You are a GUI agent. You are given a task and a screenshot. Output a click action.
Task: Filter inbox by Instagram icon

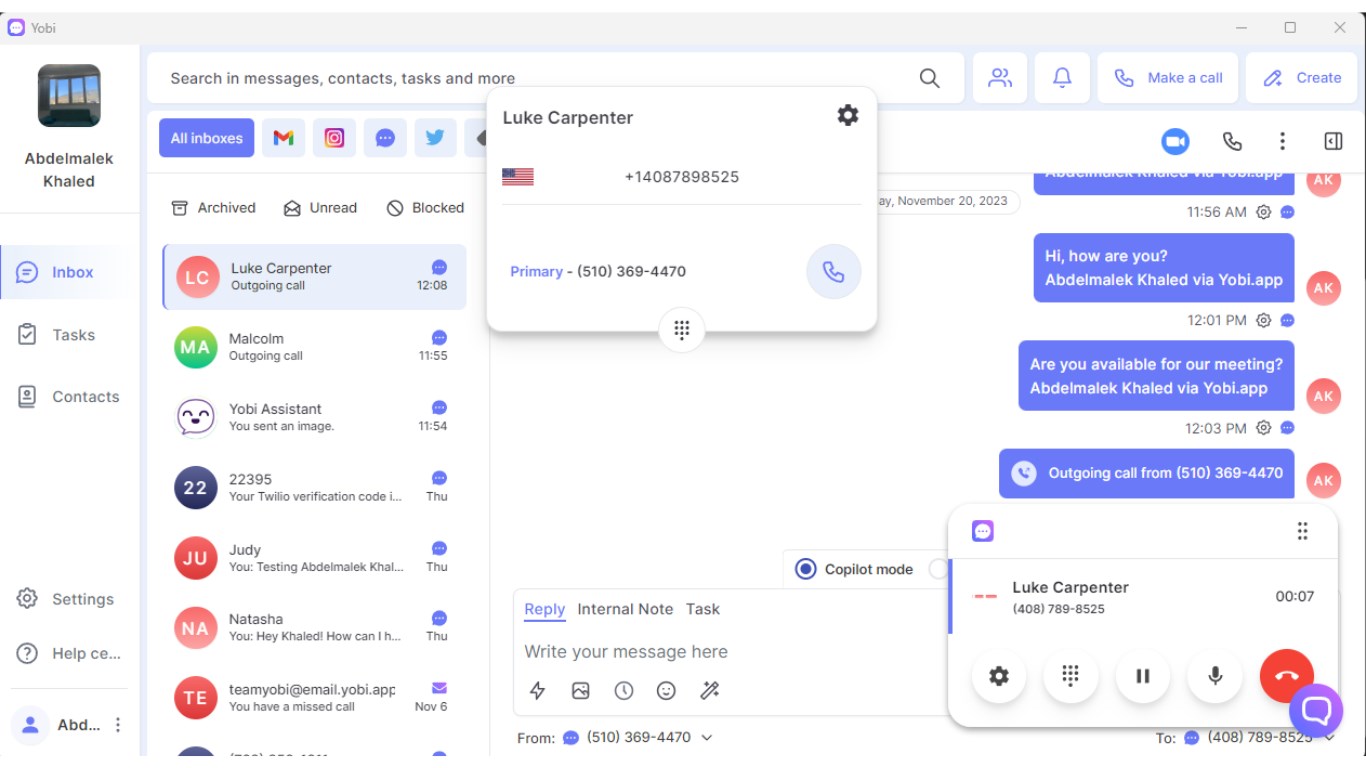click(x=334, y=138)
